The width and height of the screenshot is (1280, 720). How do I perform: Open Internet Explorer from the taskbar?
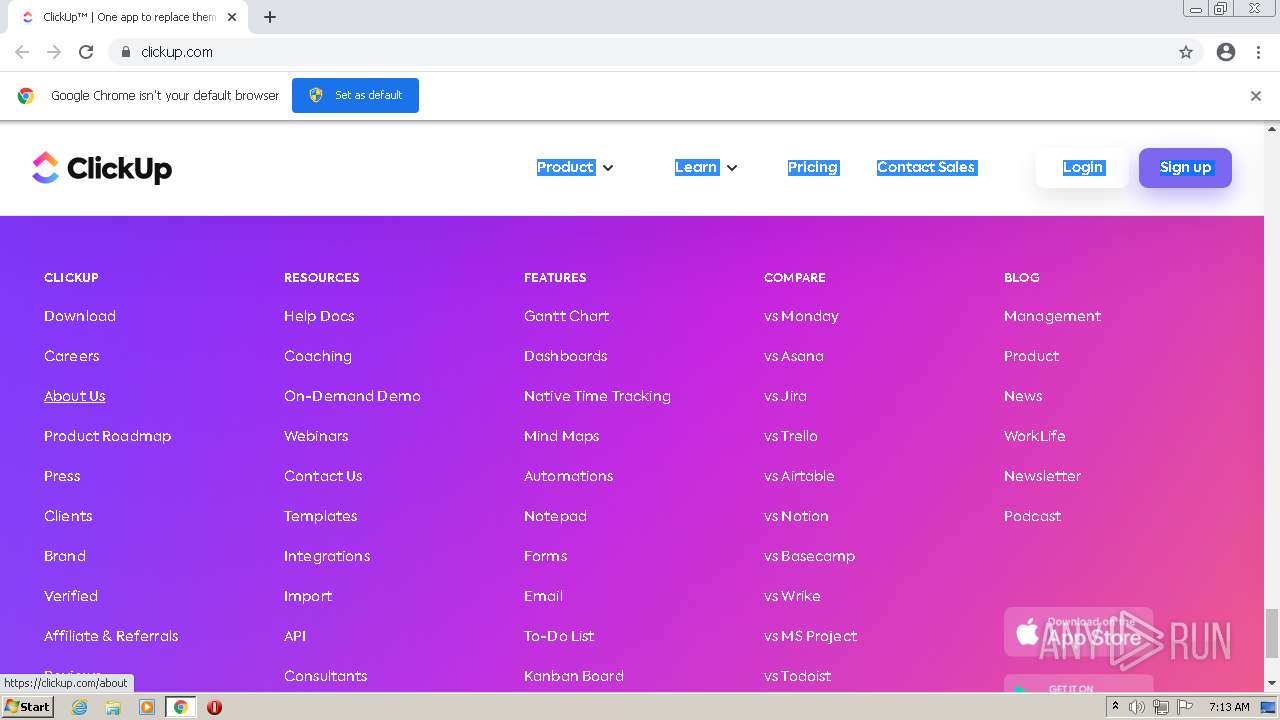(80, 707)
